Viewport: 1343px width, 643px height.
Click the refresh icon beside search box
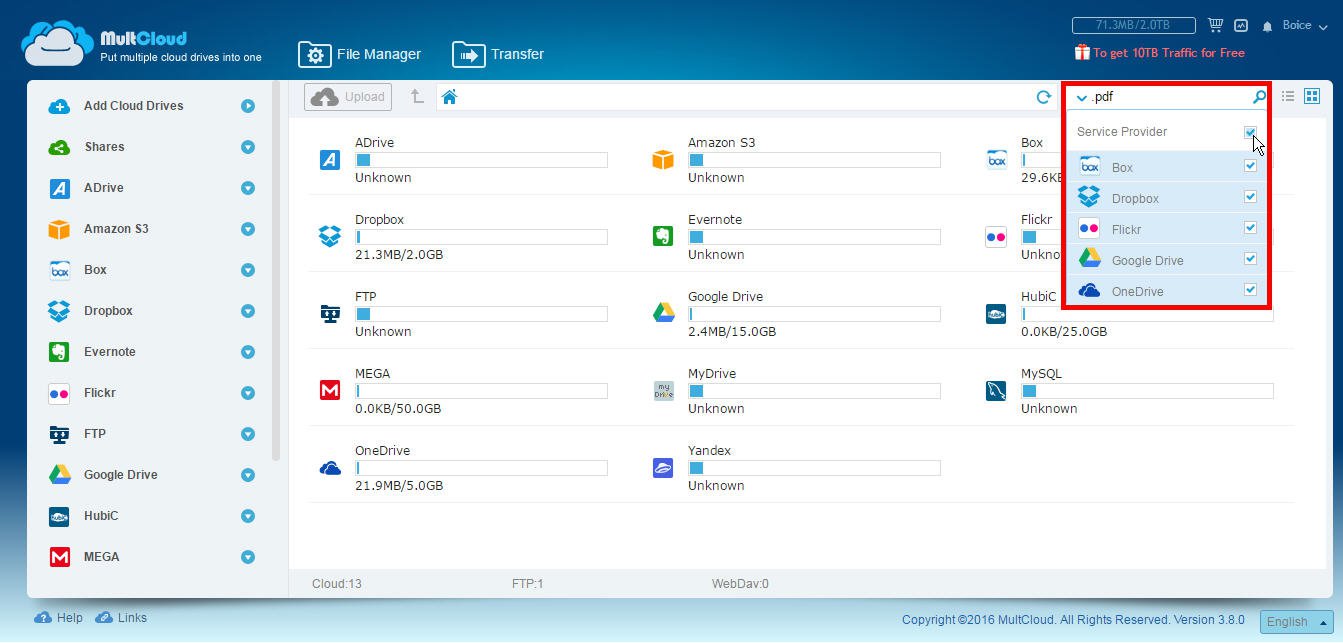pyautogui.click(x=1043, y=97)
